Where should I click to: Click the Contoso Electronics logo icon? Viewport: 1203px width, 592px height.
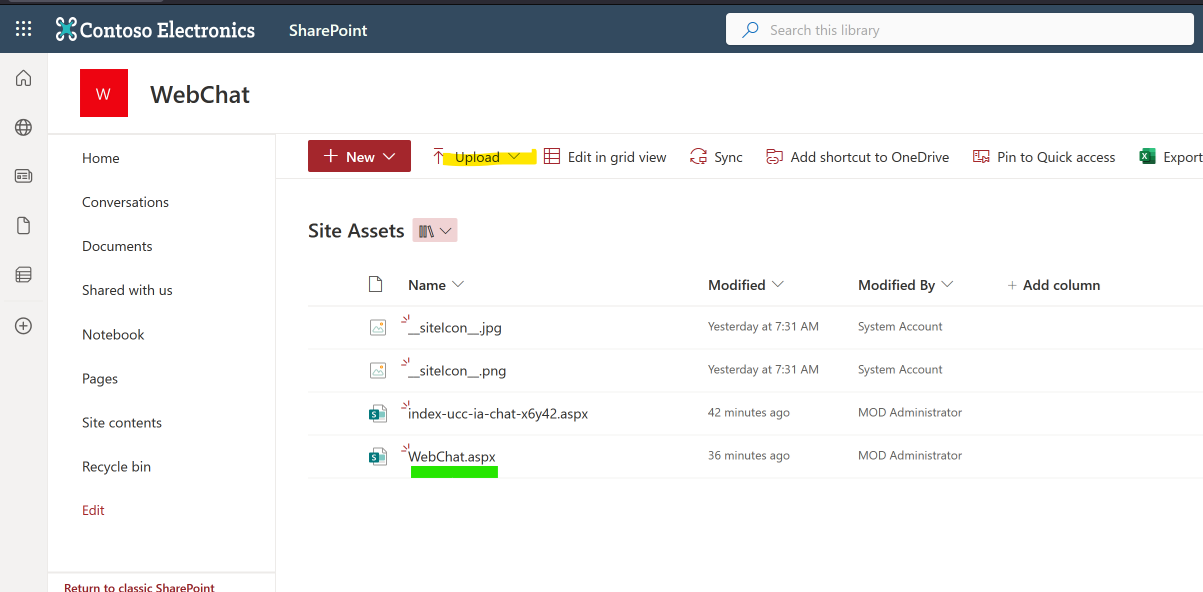66,29
